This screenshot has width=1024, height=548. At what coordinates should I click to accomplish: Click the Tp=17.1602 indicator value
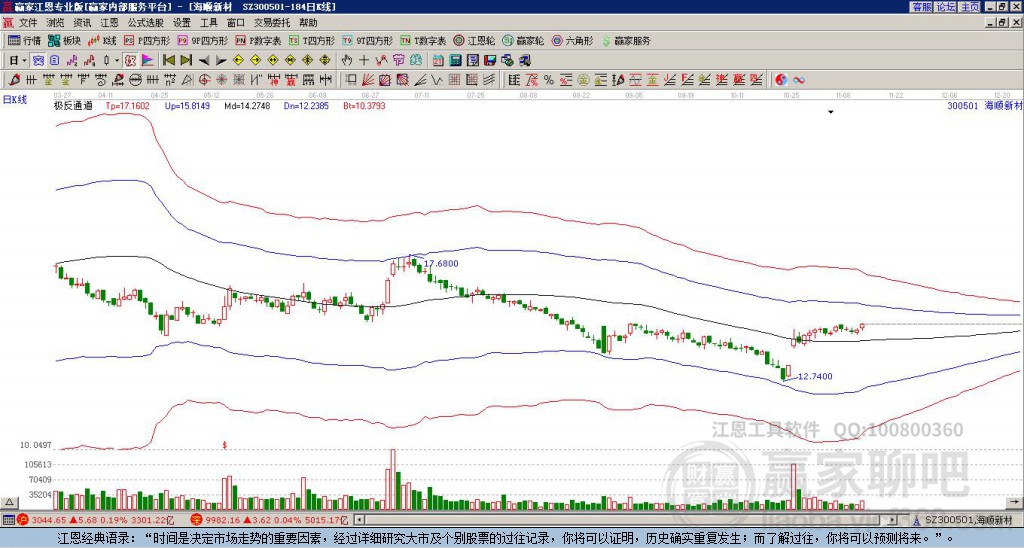click(x=127, y=105)
